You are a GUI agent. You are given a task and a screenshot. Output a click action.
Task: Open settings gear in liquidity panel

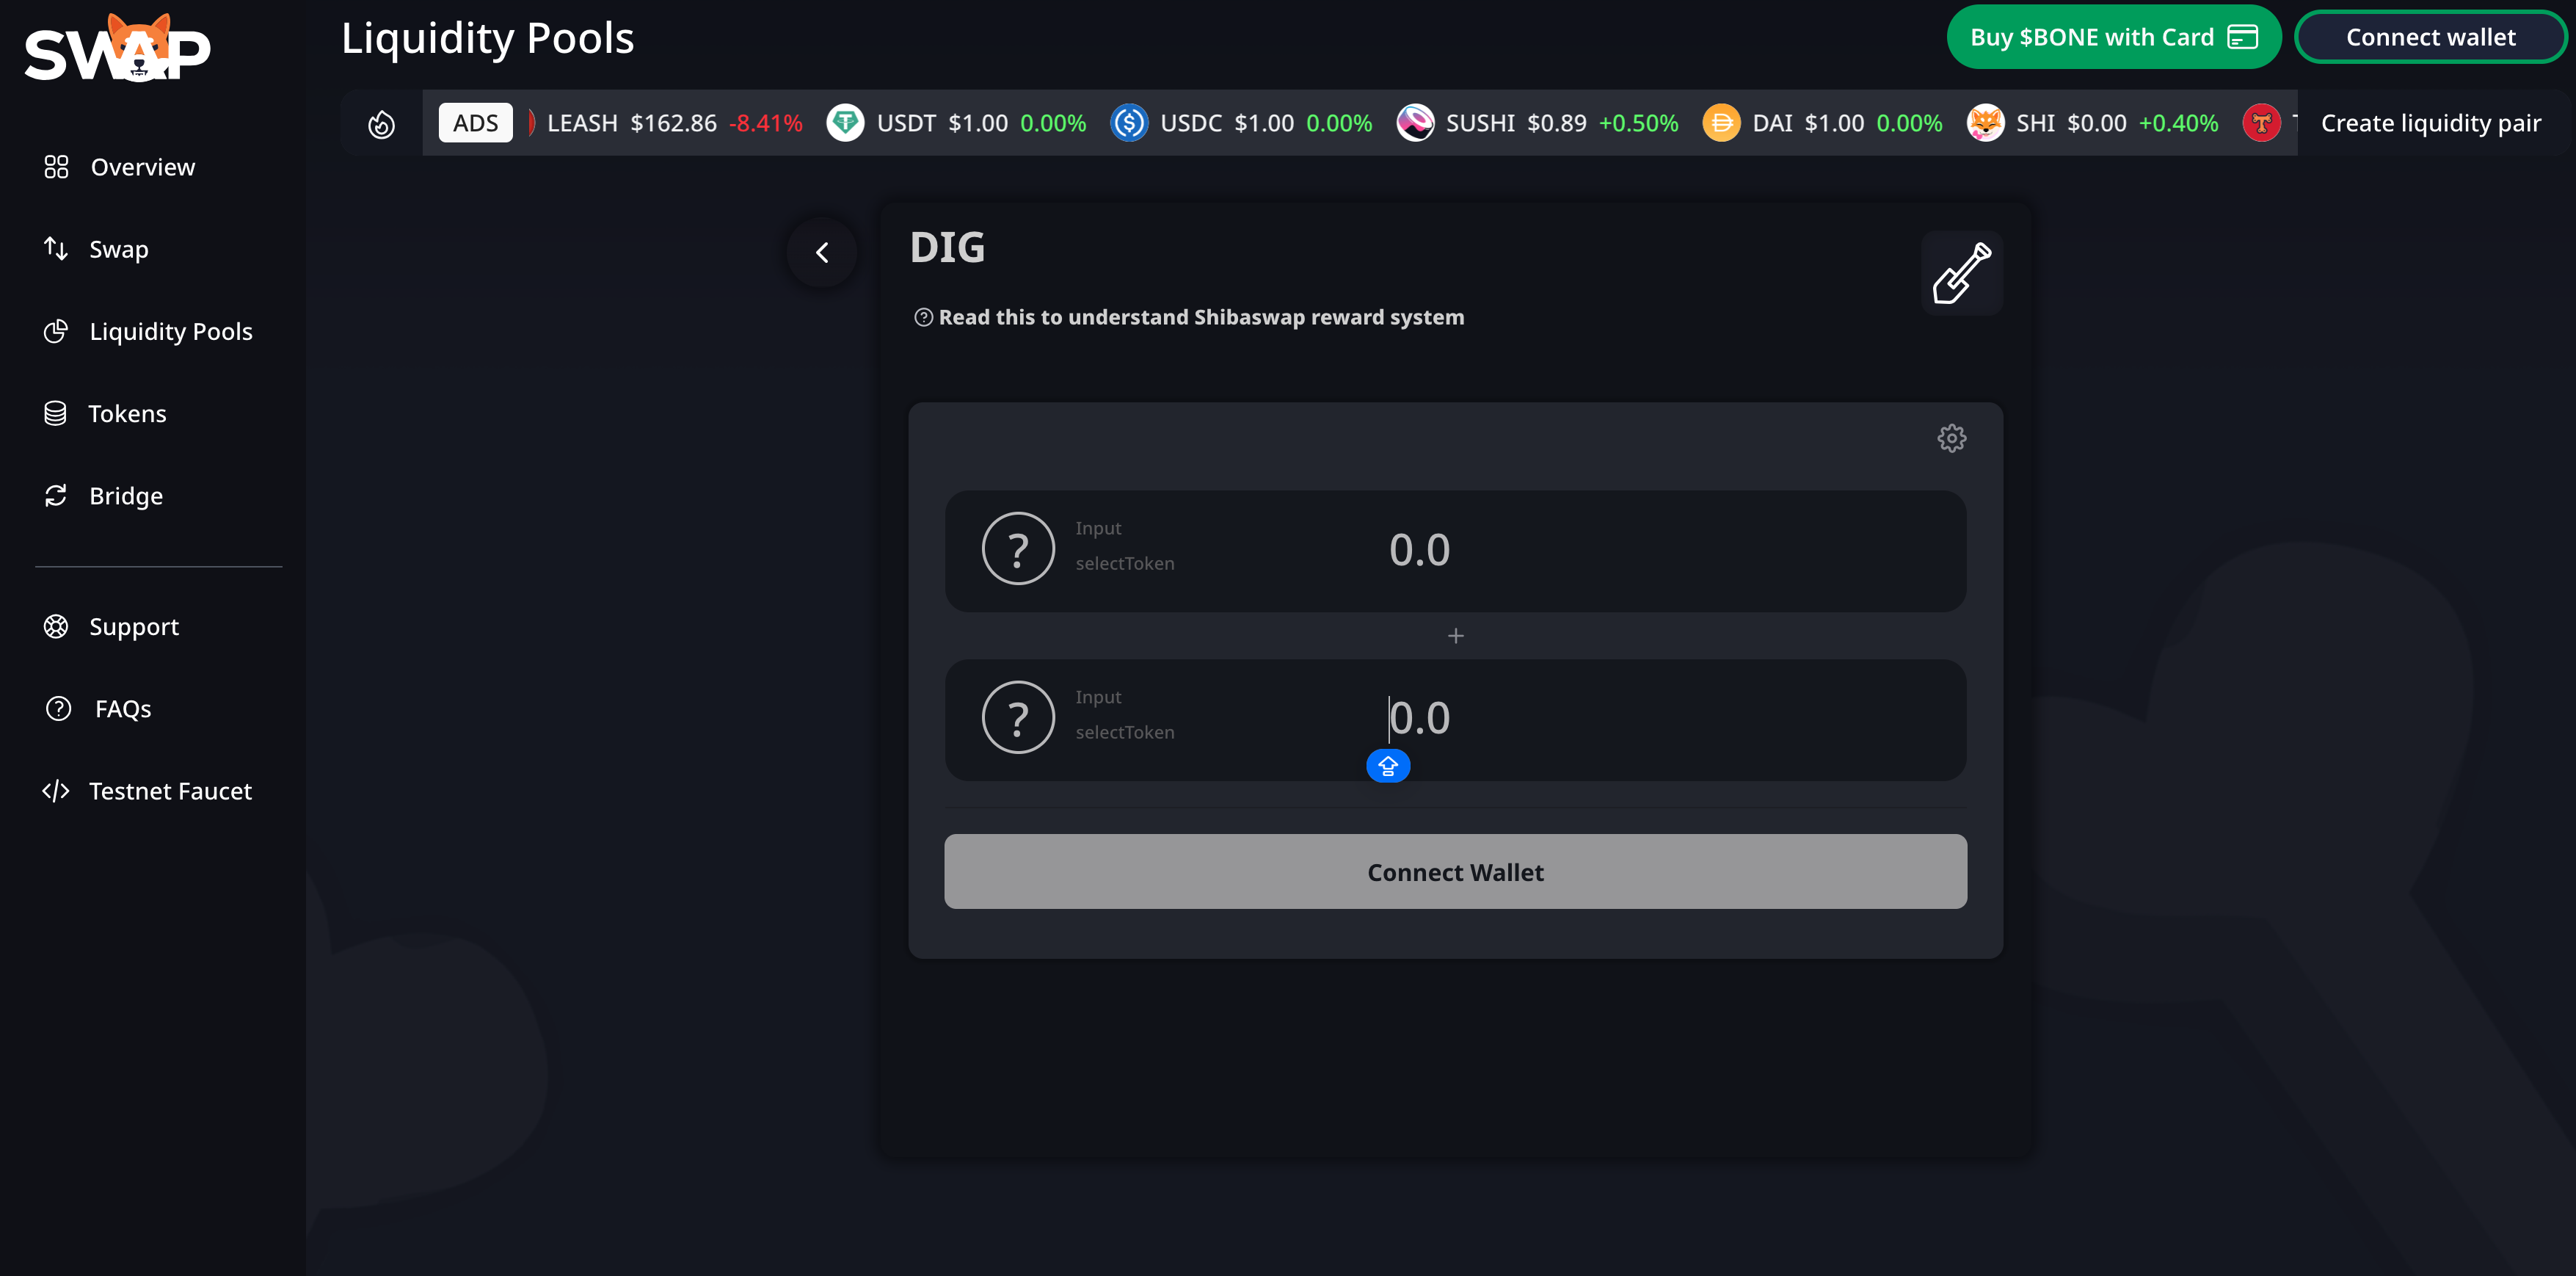[1951, 438]
